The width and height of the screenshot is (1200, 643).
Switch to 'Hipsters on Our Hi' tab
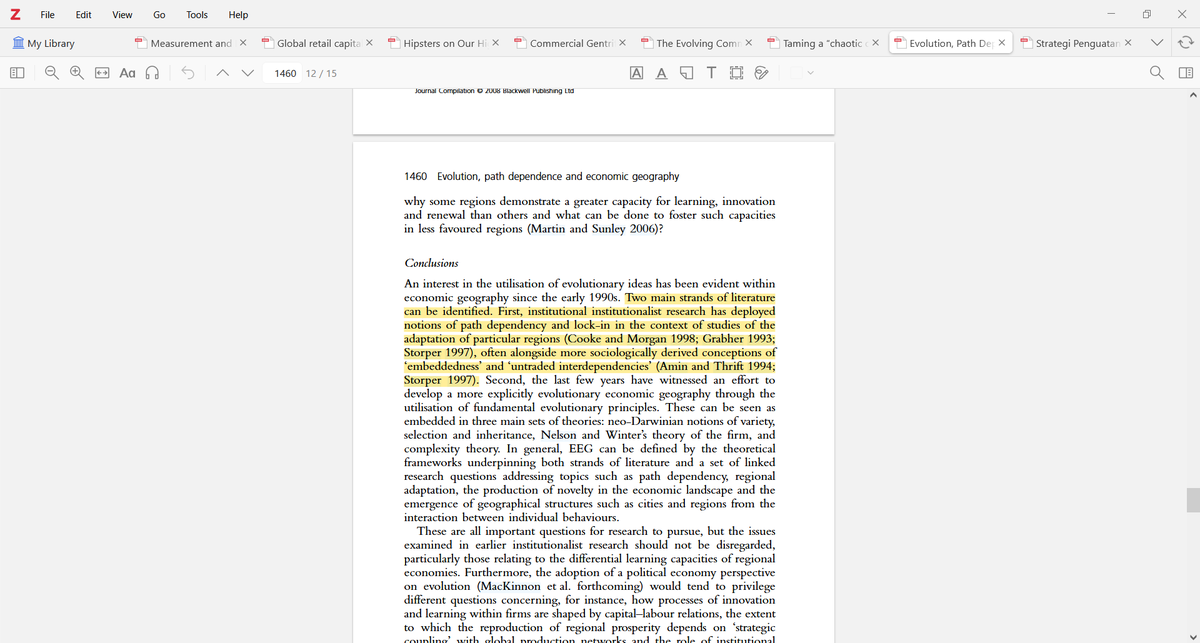pyautogui.click(x=444, y=43)
